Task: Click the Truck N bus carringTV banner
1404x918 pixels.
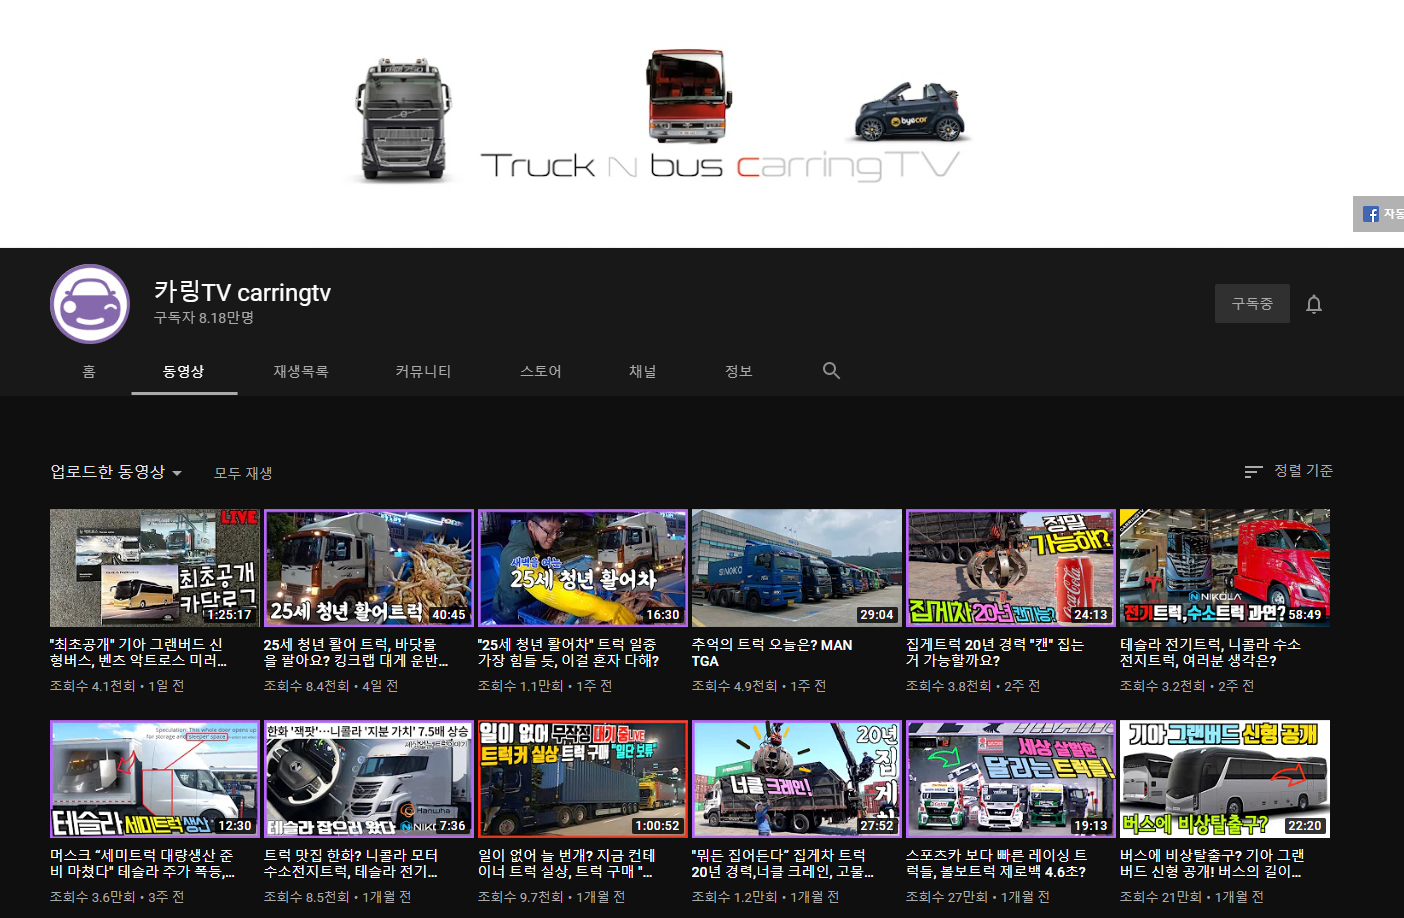Action: pyautogui.click(x=702, y=124)
